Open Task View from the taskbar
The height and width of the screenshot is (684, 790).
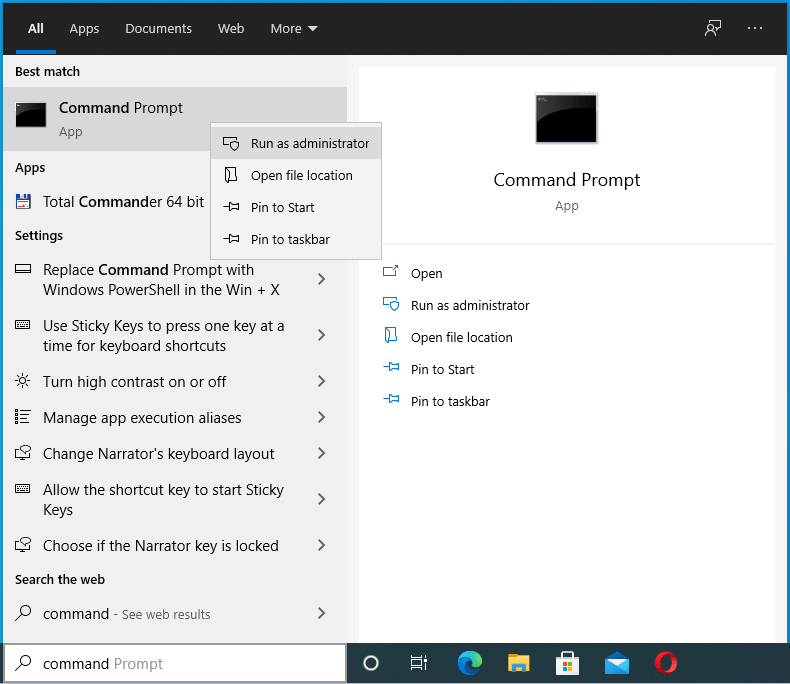pos(419,663)
